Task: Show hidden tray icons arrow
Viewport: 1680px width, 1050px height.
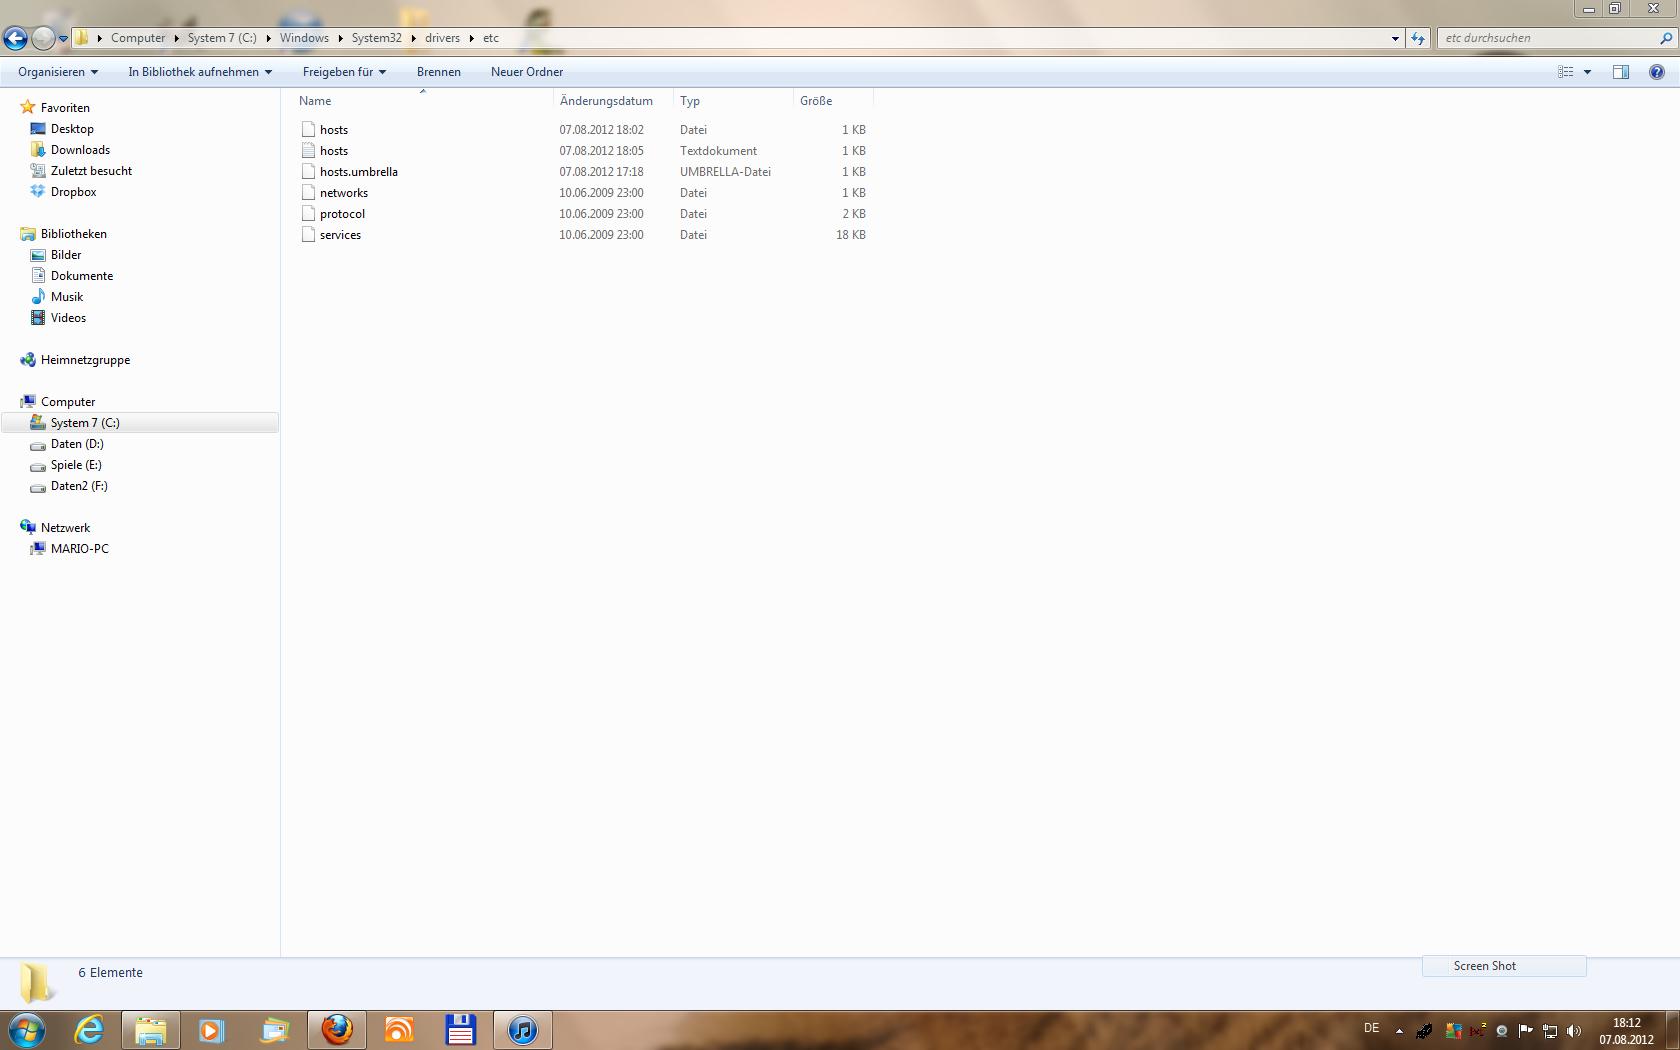Action: point(1399,1030)
